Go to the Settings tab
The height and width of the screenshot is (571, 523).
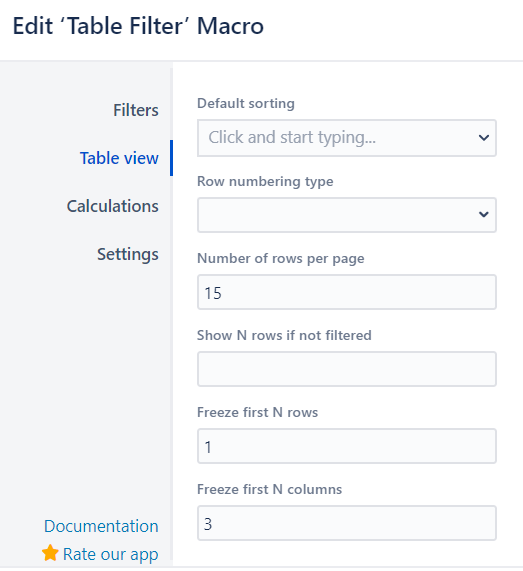tap(128, 254)
